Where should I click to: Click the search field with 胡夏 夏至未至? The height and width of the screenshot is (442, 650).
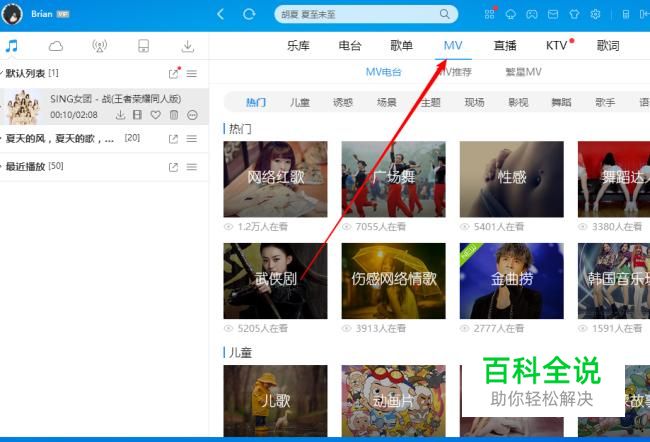[366, 14]
